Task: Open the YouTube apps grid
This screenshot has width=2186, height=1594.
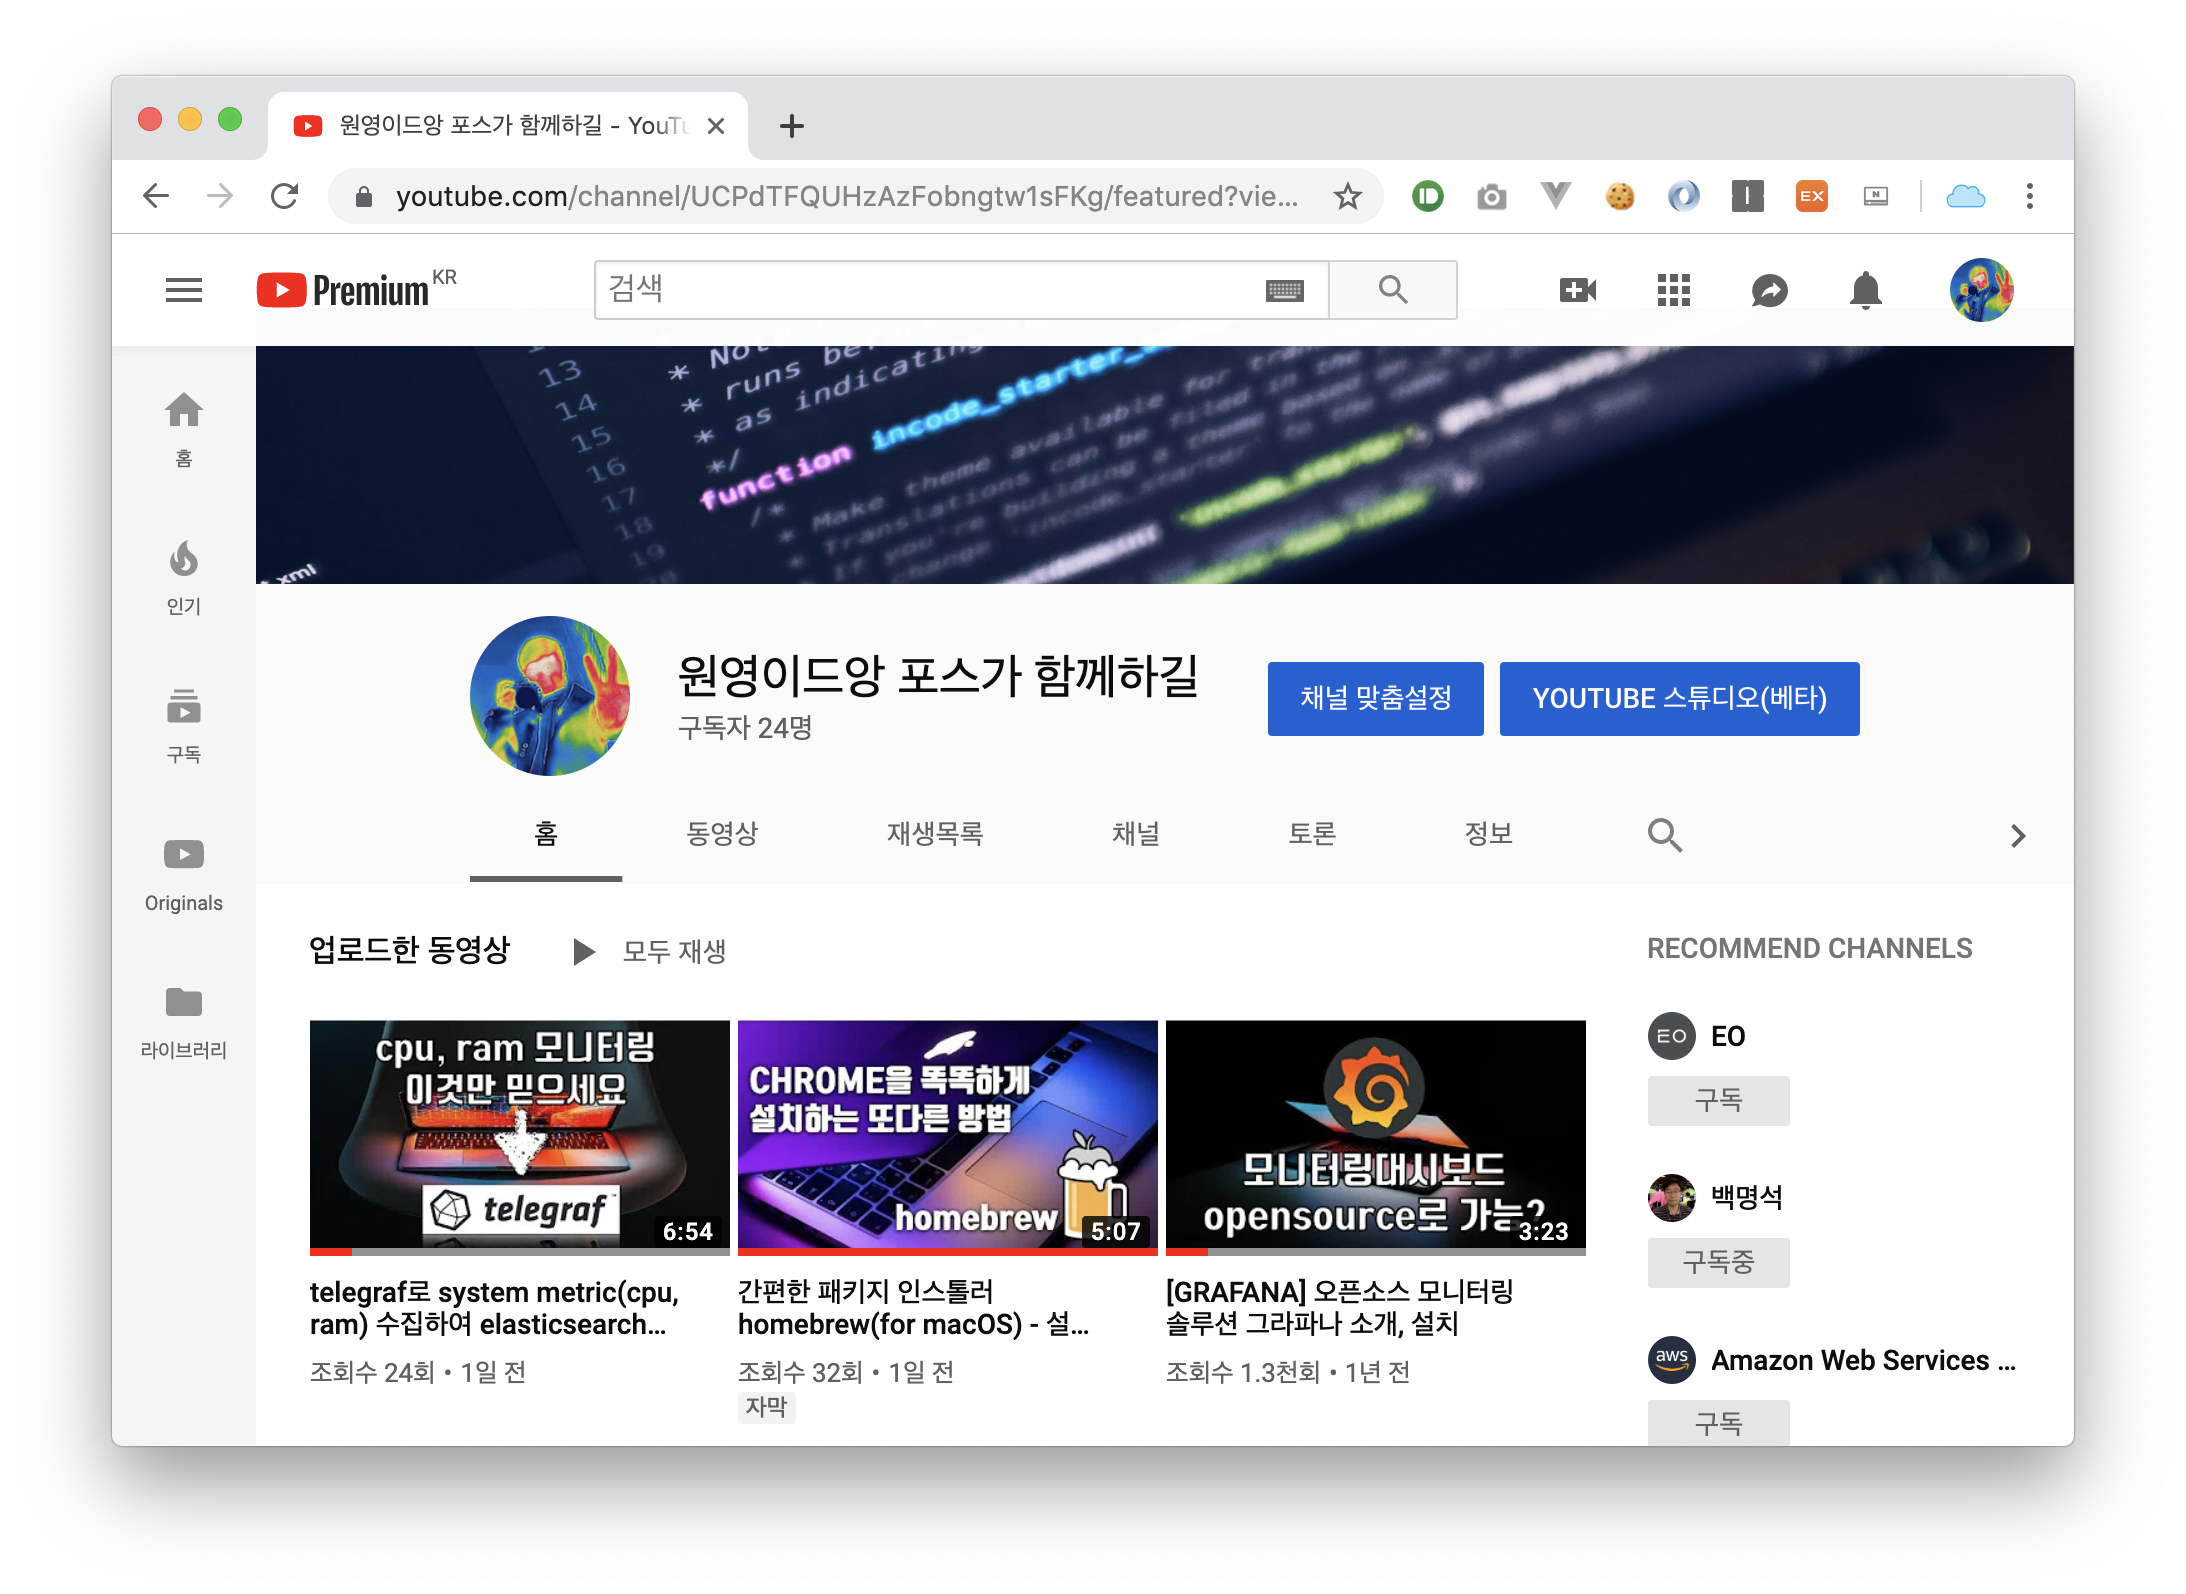Action: coord(1673,290)
